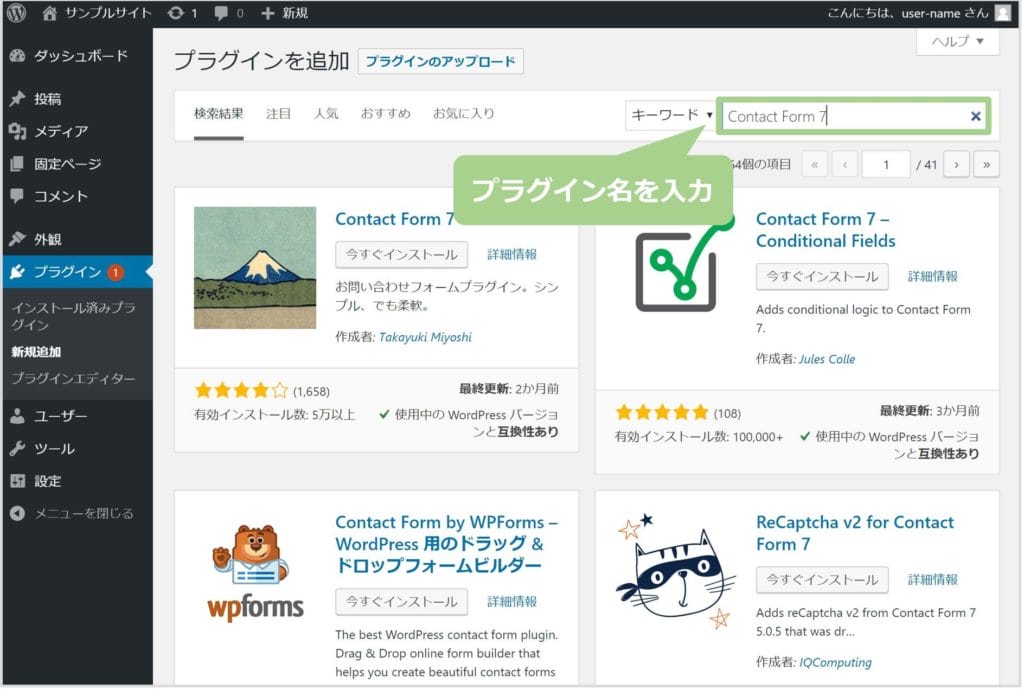This screenshot has width=1024, height=689.
Task: Switch to 人気 tab
Action: pos(326,114)
